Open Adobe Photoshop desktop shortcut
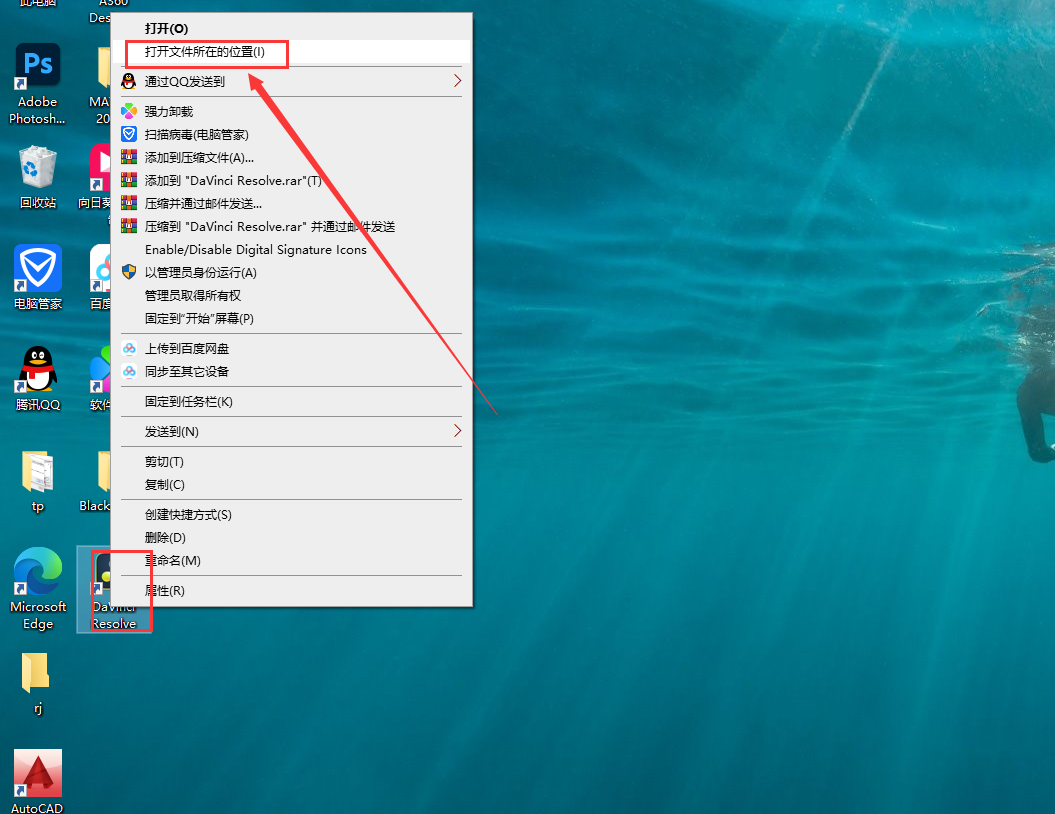The height and width of the screenshot is (814, 1055). pos(38,83)
